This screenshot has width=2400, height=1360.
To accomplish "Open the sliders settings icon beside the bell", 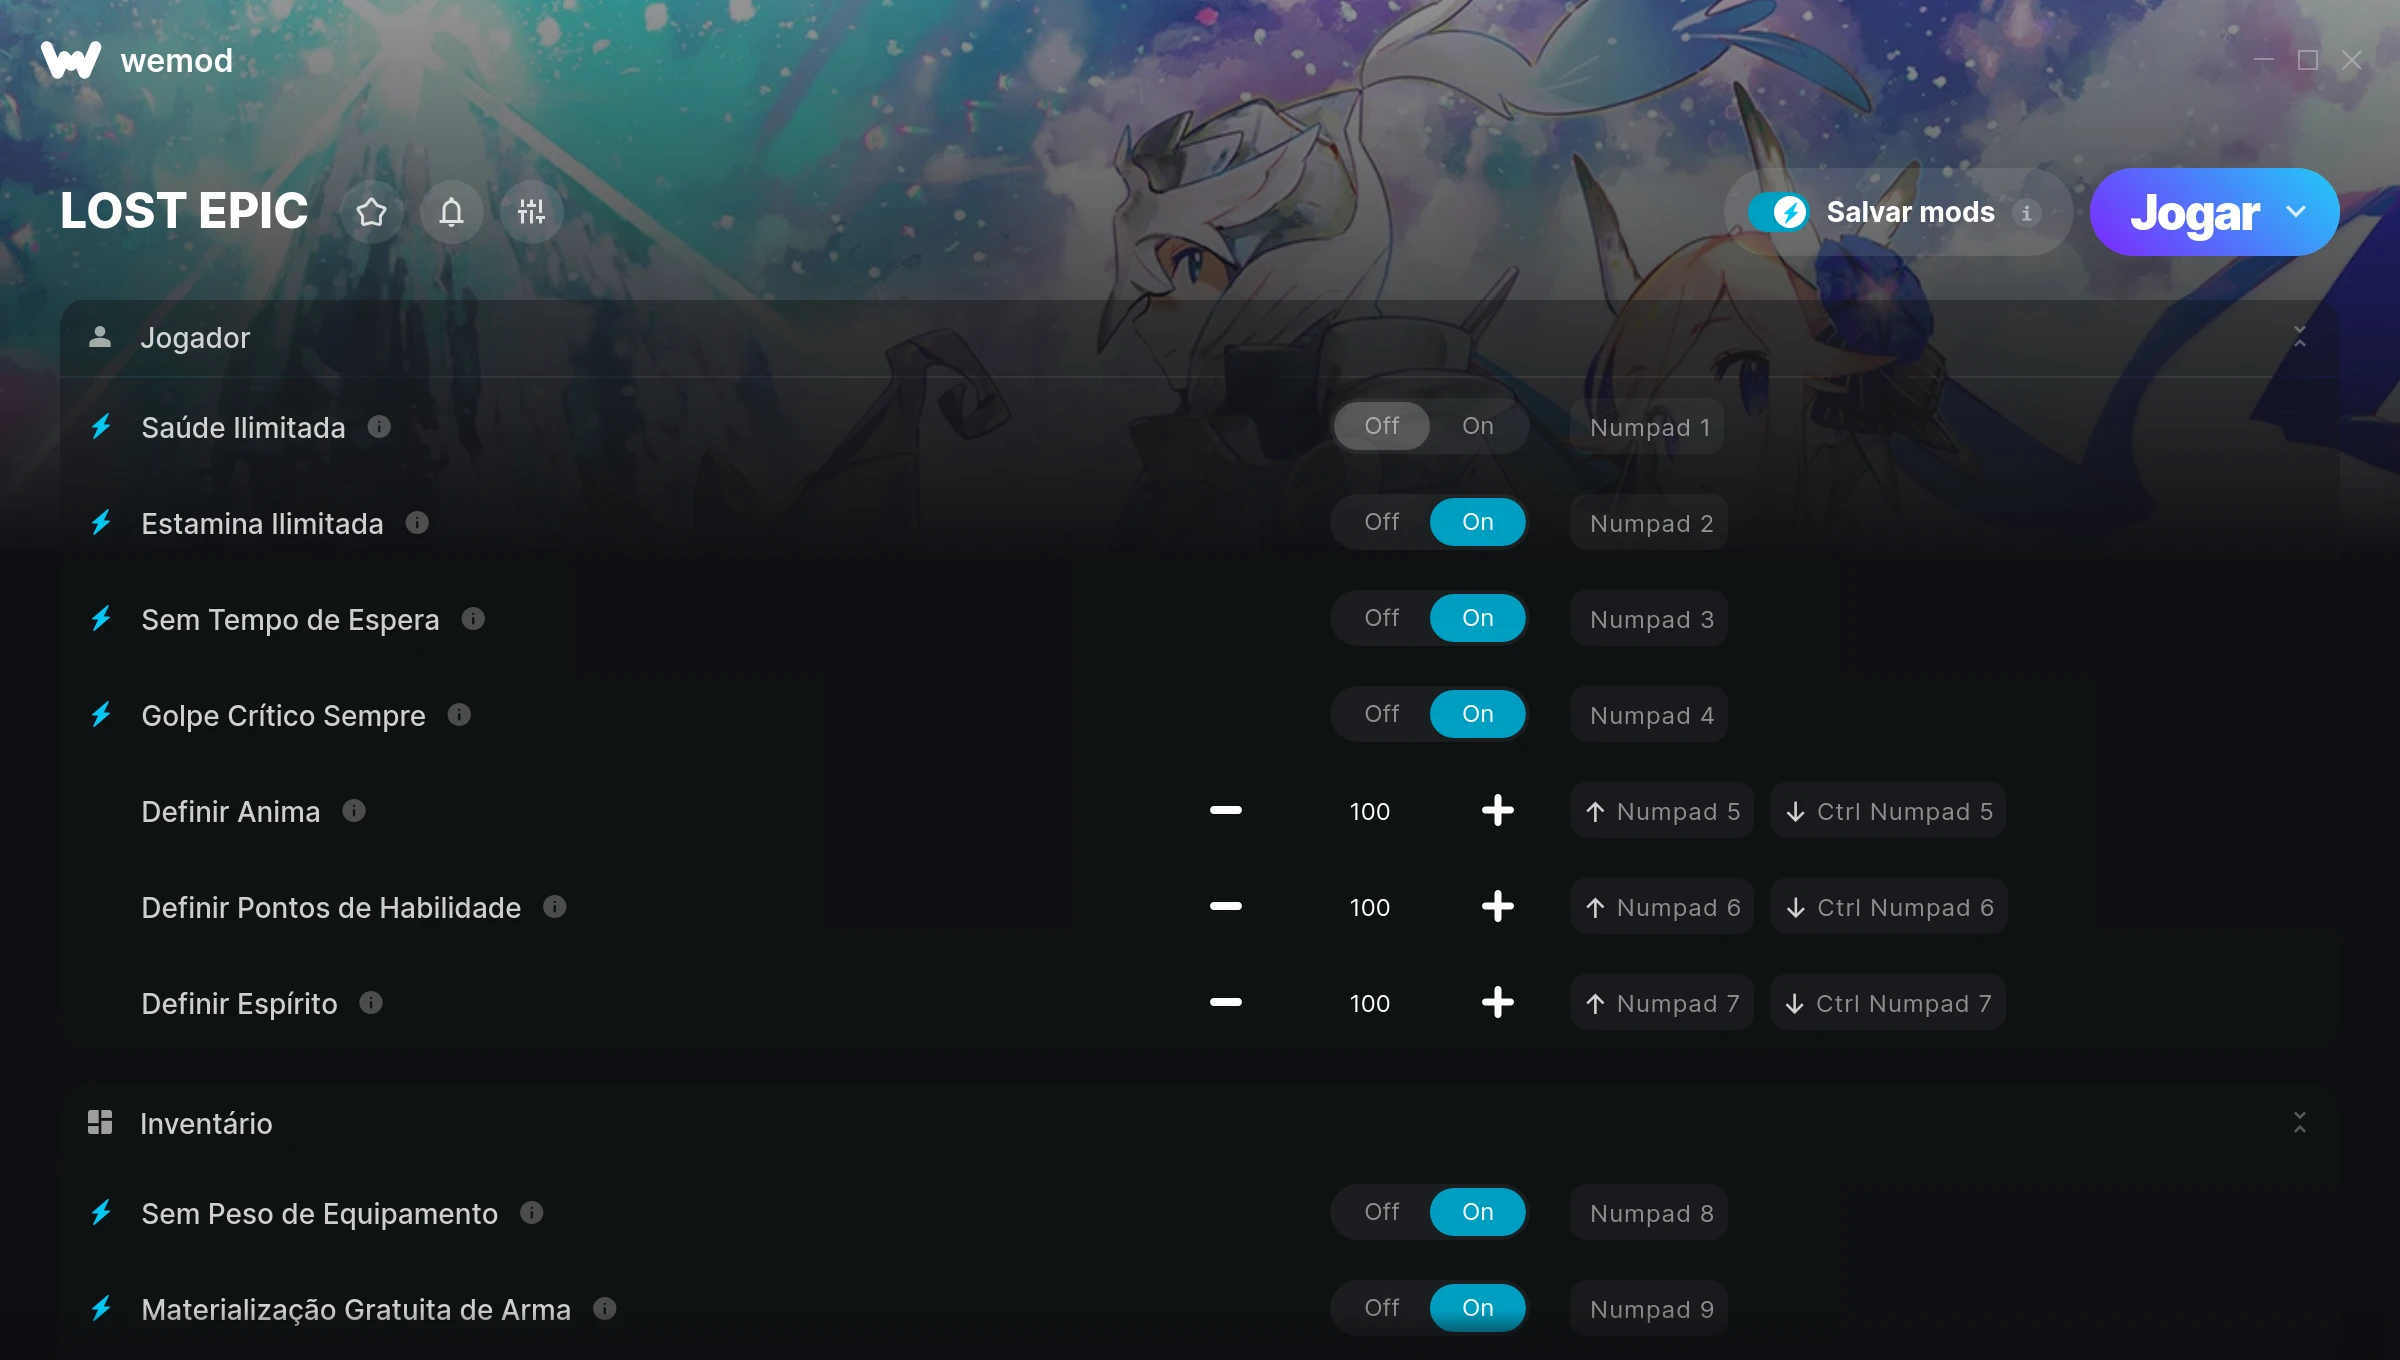I will [x=531, y=212].
